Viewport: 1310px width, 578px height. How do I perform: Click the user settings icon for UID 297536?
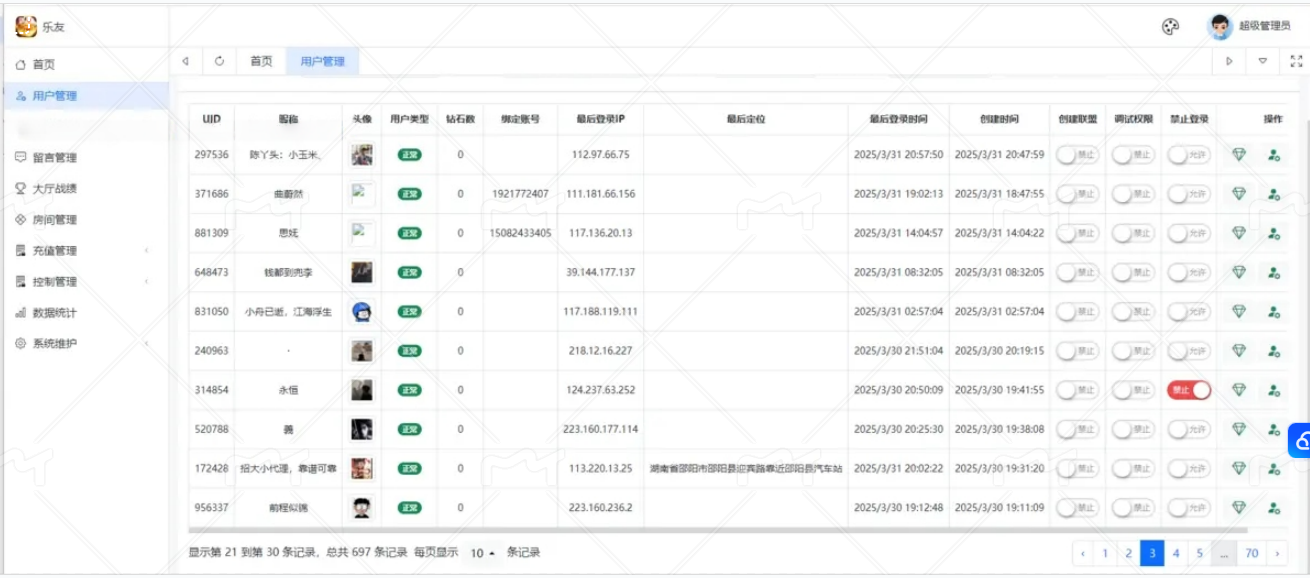(x=1273, y=155)
